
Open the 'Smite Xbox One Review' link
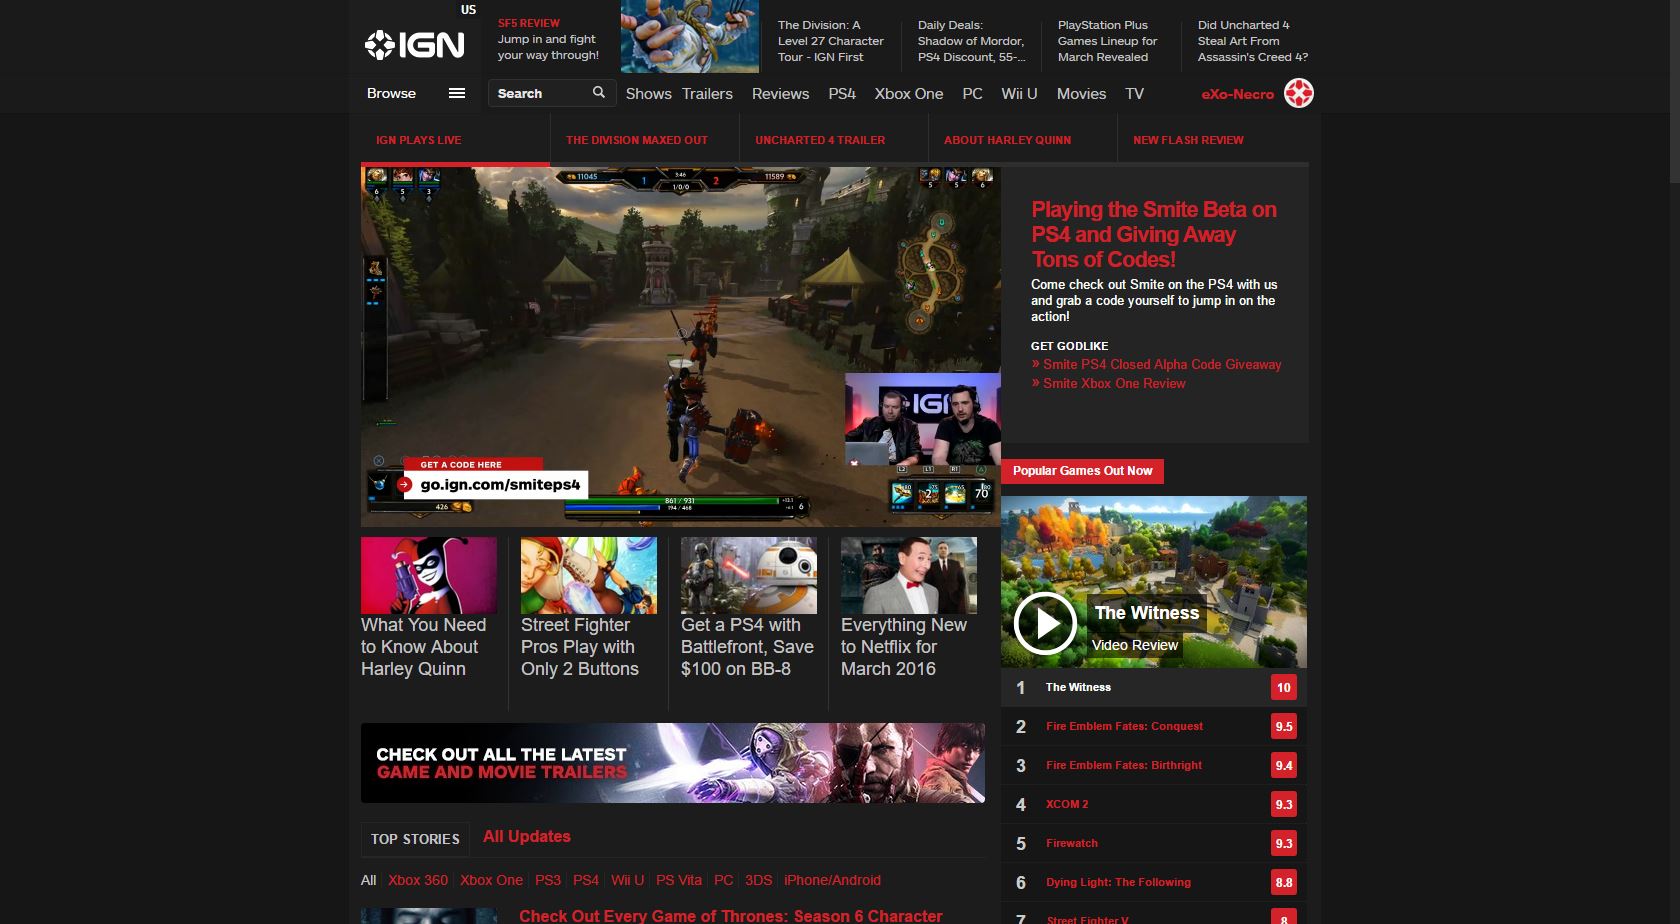click(1114, 383)
